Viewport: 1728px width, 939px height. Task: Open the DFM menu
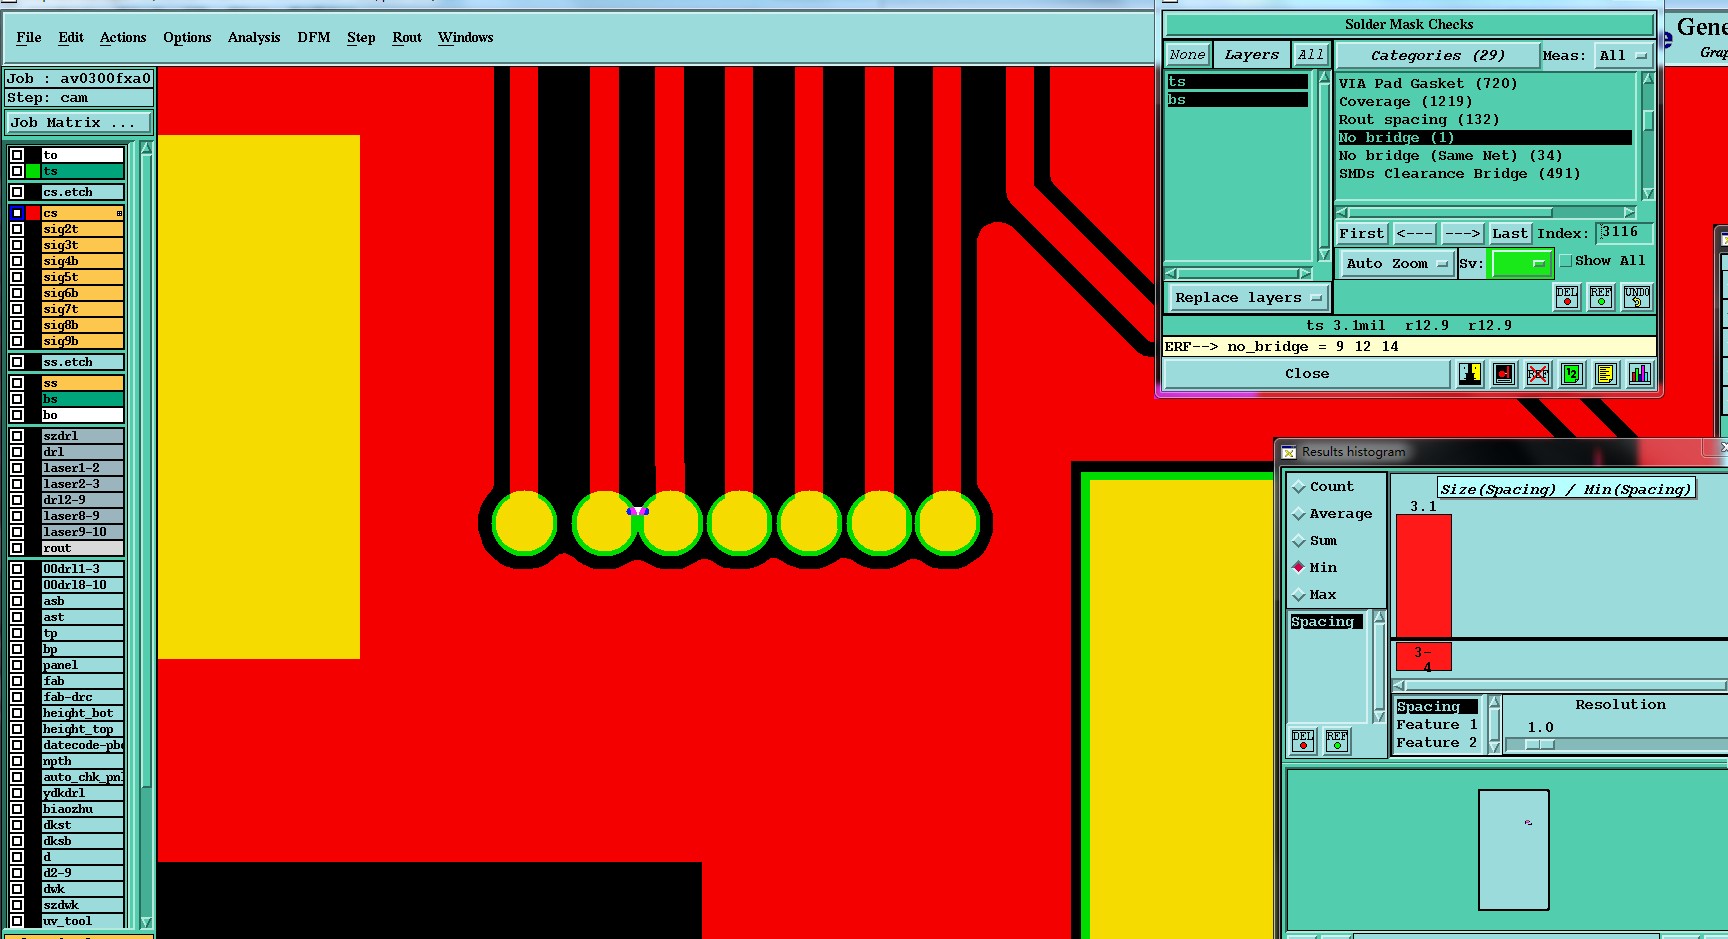314,38
